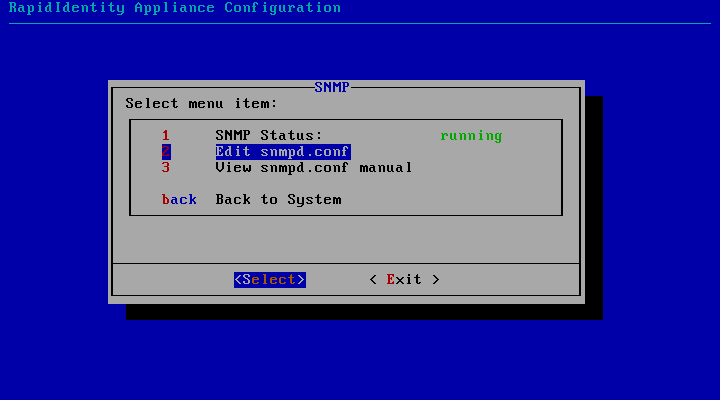The image size is (720, 400).
Task: Click 'Select menu item:' prompt text
Action: [201, 104]
